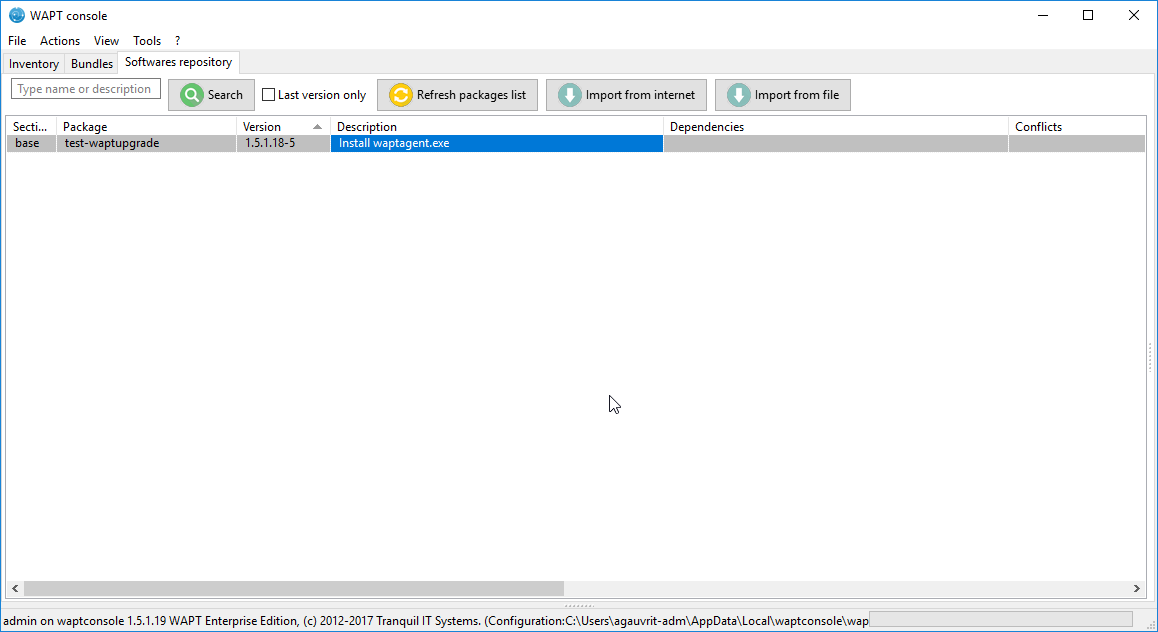Screen dimensions: 1158x632
Task: Click the Conflicts column header
Action: (1077, 127)
